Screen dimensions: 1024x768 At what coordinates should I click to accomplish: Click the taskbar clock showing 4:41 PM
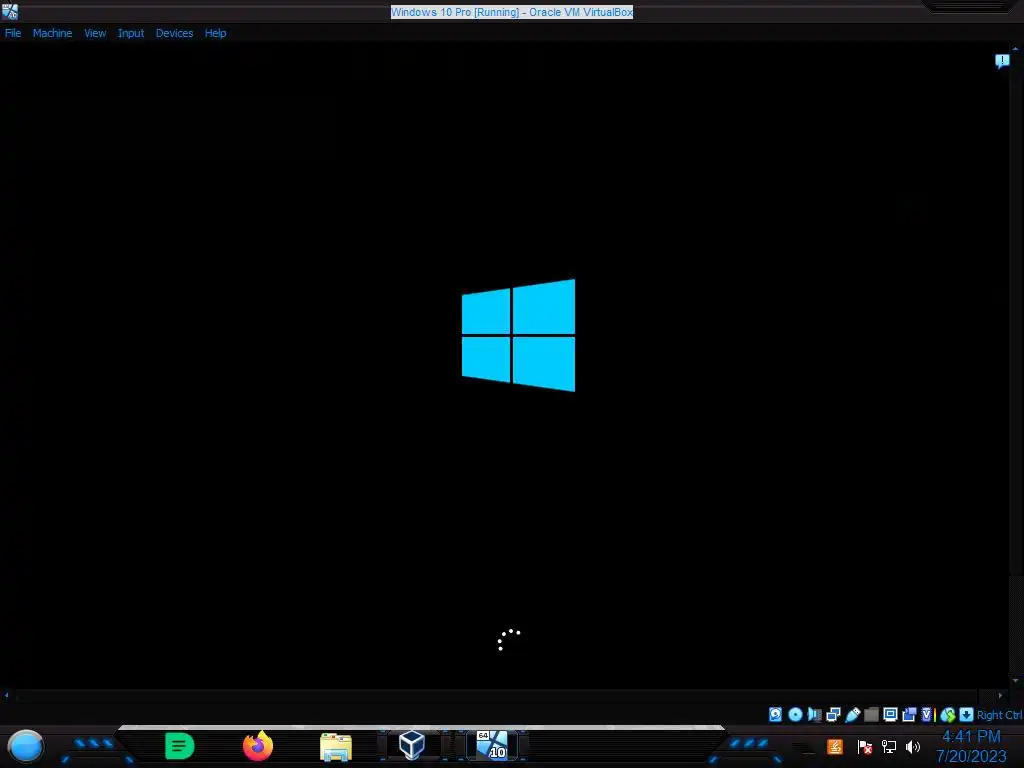971,746
